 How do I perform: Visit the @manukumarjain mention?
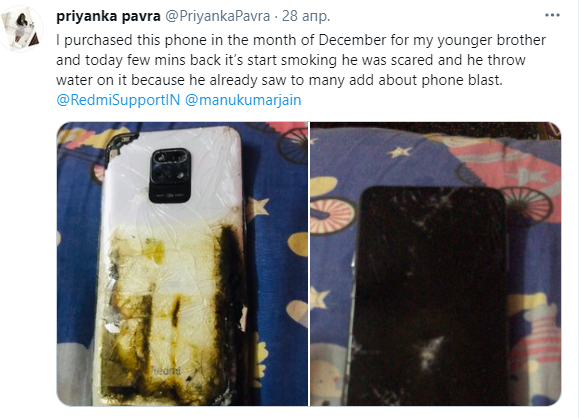tap(243, 100)
